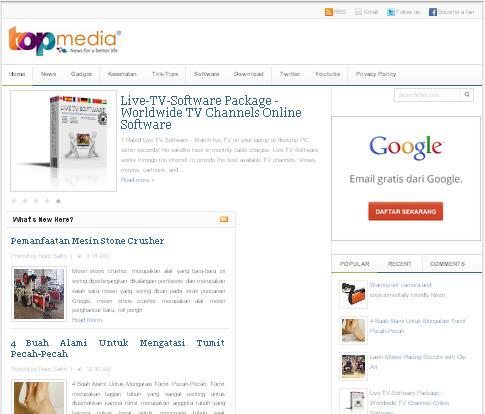The image size is (485, 414).
Task: Open the Kesehatan menu item
Action: click(122, 74)
